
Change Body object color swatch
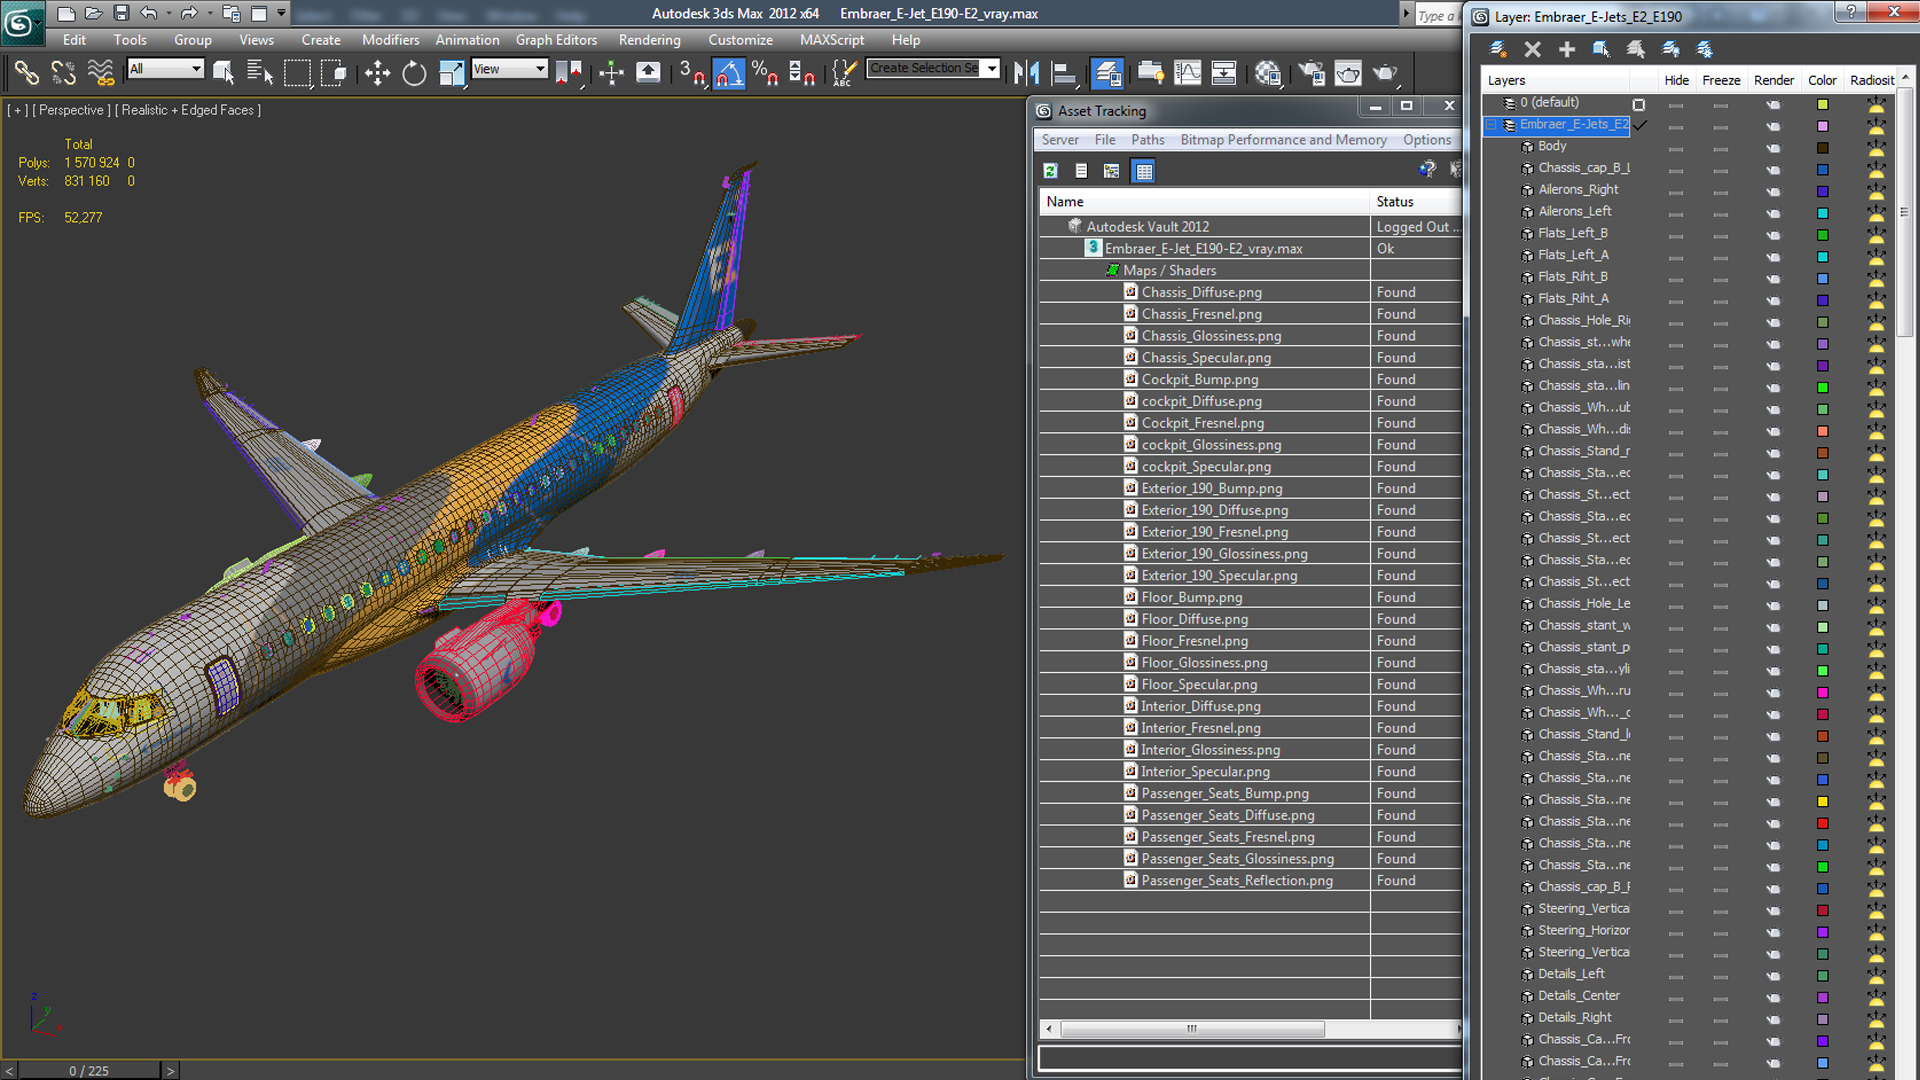point(1822,148)
